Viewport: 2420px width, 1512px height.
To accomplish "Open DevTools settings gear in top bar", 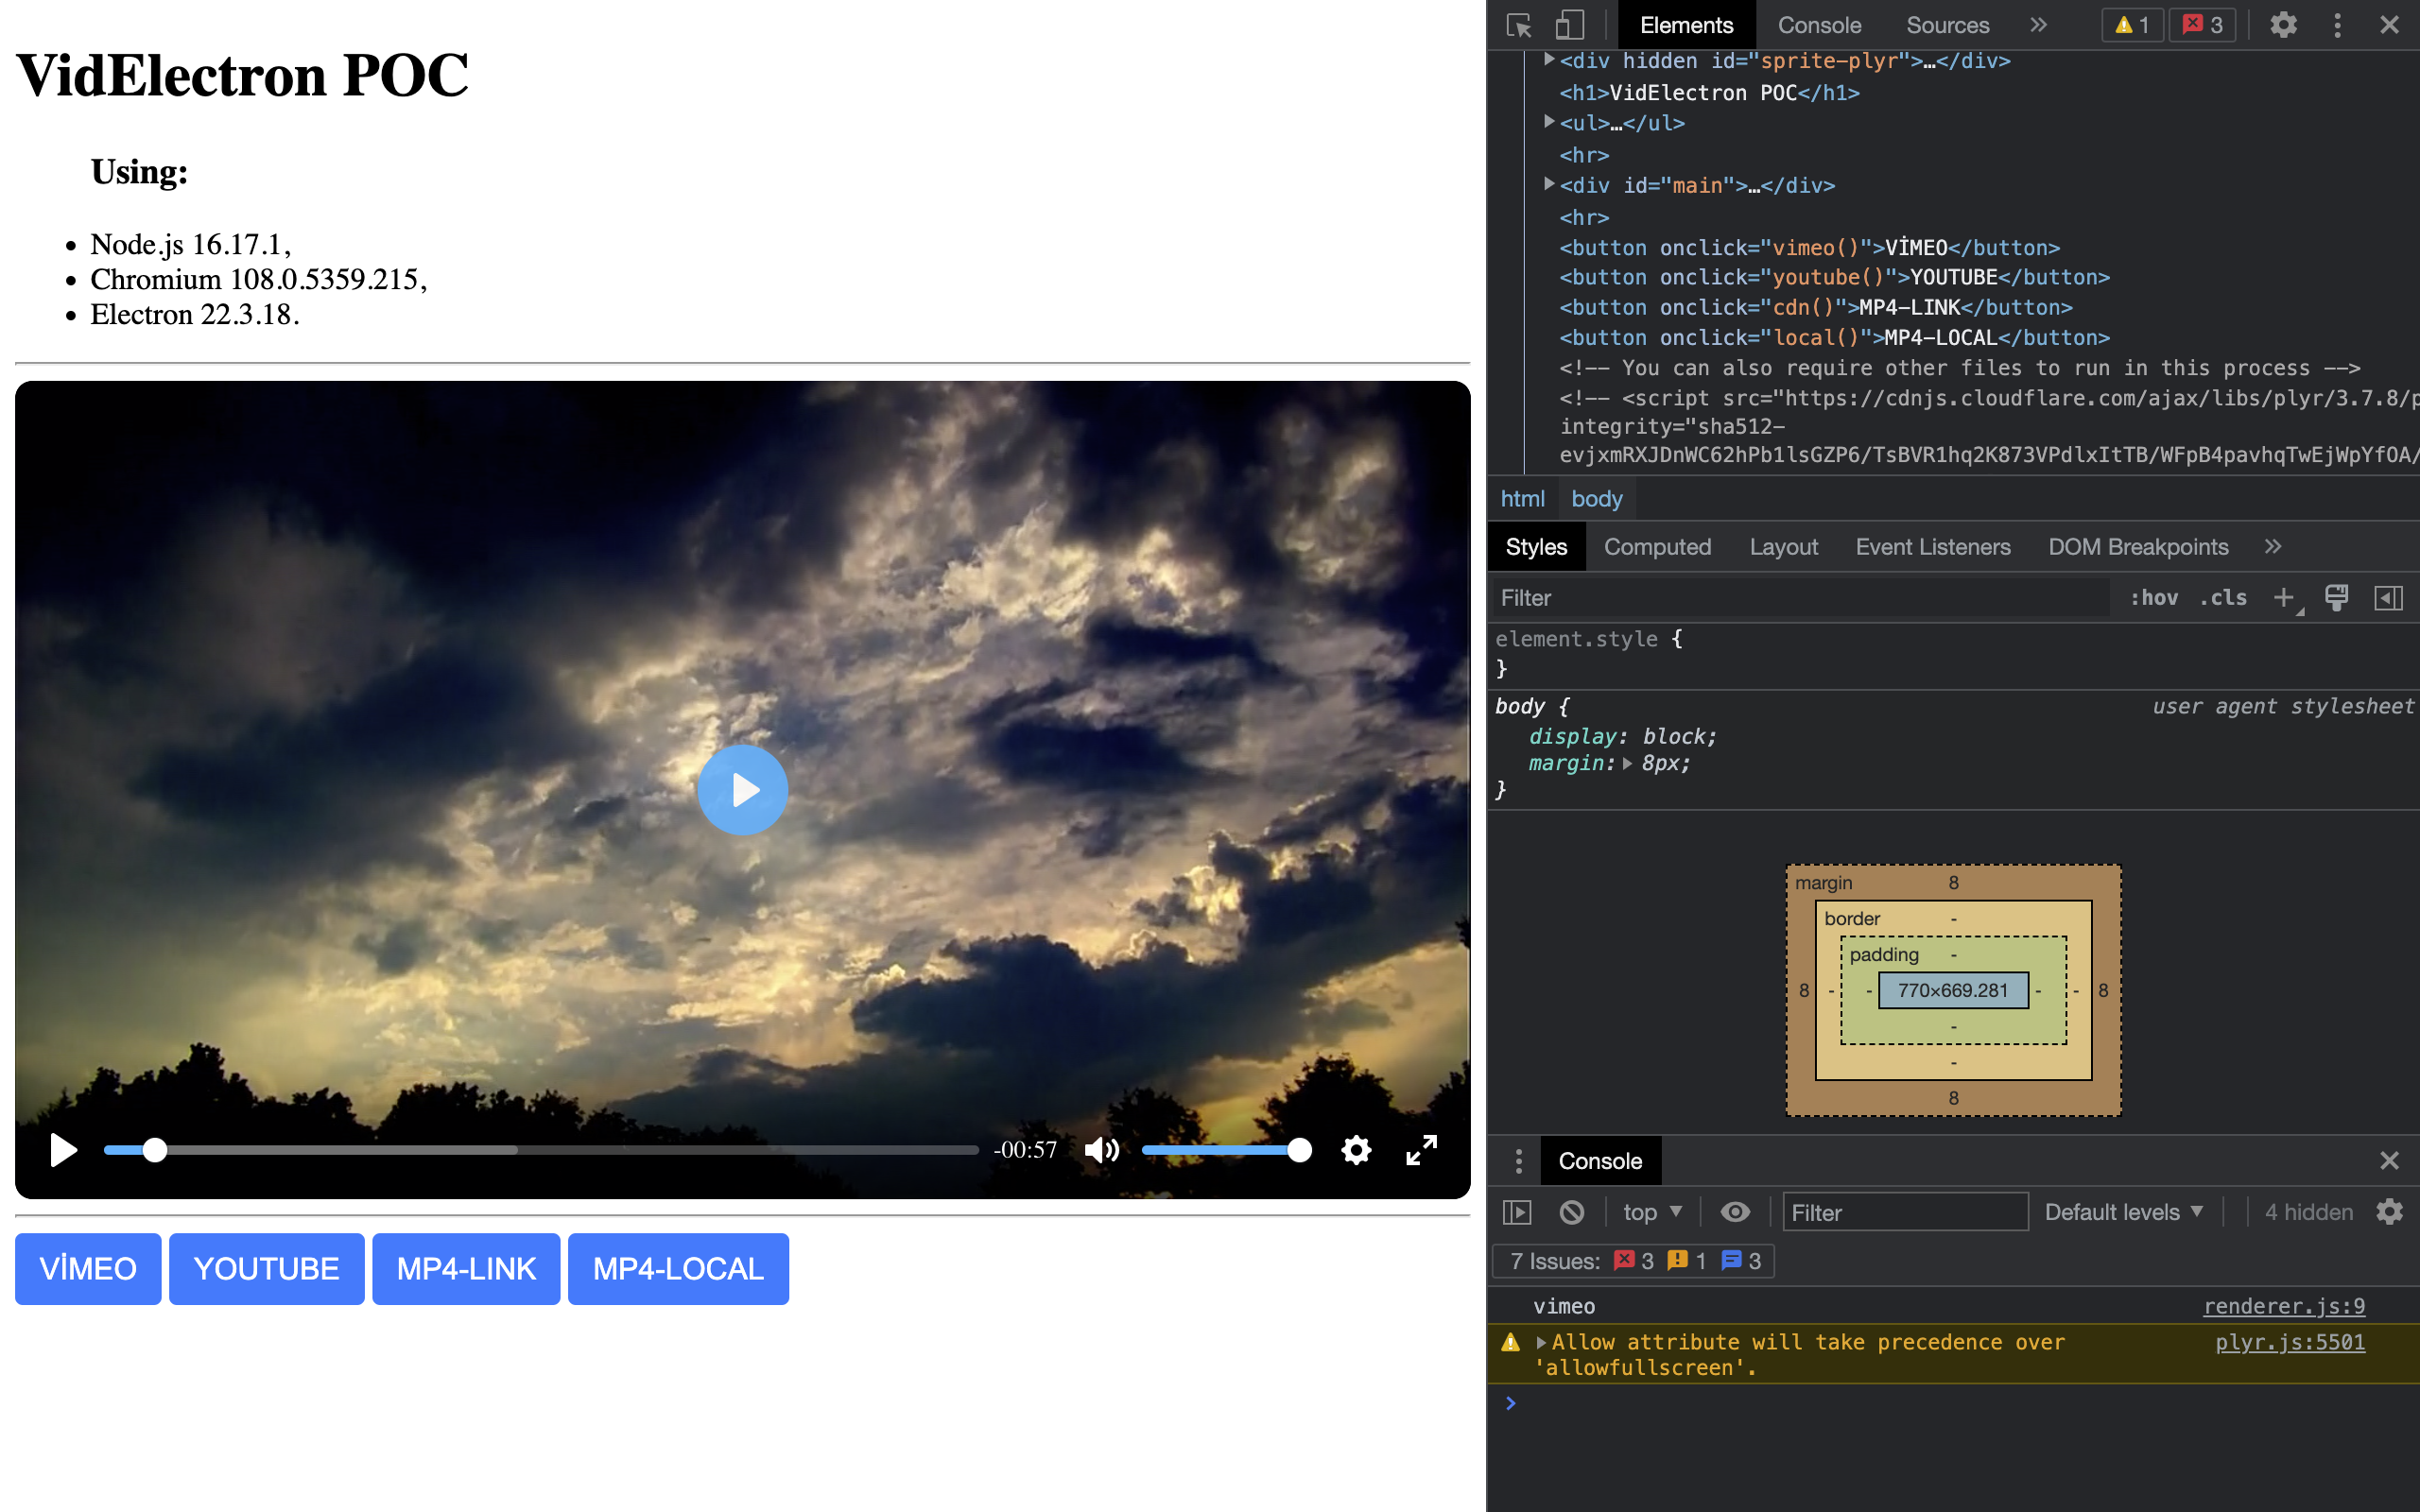I will (2283, 25).
